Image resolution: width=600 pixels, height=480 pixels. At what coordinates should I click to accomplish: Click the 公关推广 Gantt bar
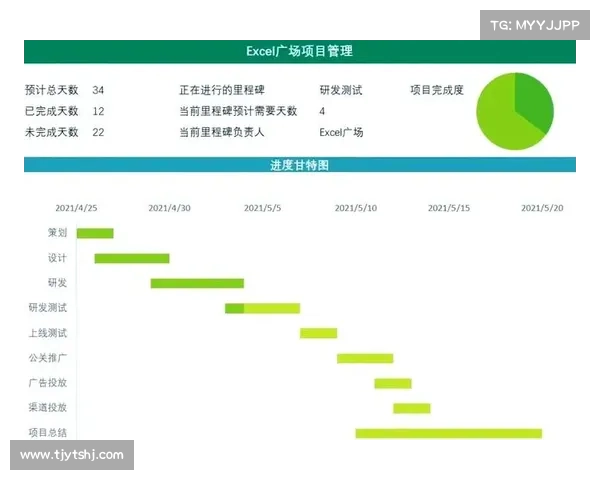(365, 358)
